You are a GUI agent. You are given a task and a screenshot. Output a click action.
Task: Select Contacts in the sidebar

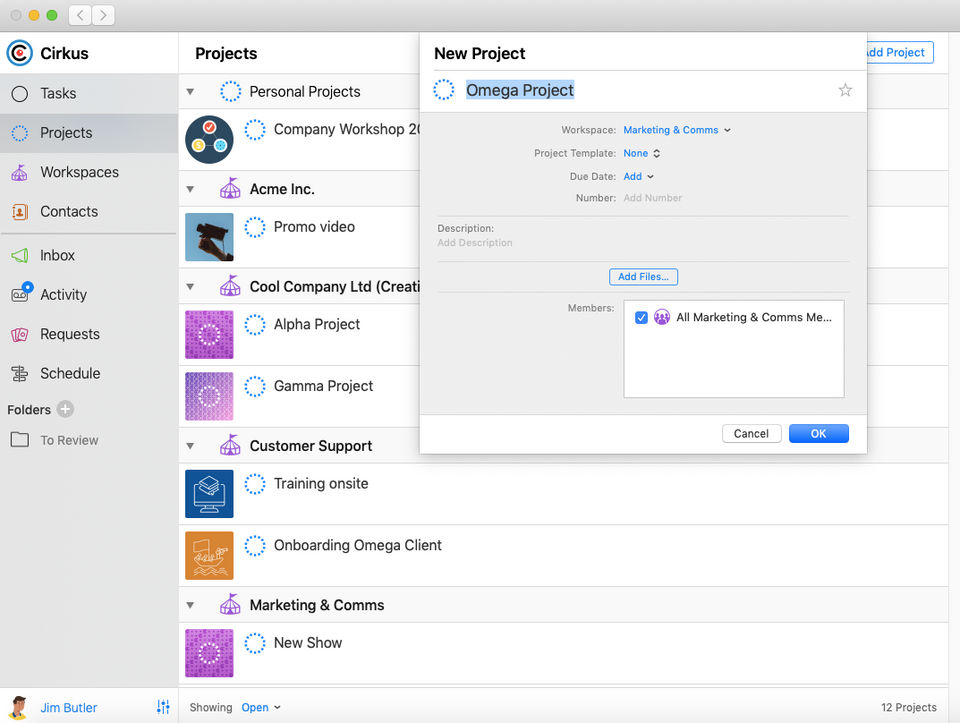68,211
